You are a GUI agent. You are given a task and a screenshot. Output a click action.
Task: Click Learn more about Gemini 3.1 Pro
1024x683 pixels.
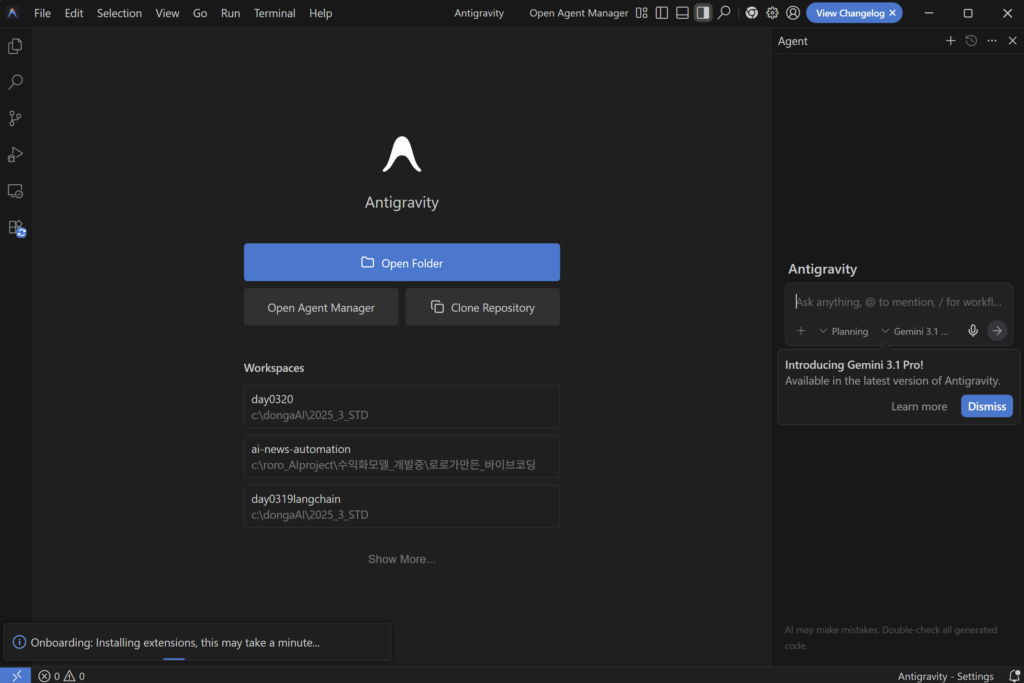click(919, 406)
